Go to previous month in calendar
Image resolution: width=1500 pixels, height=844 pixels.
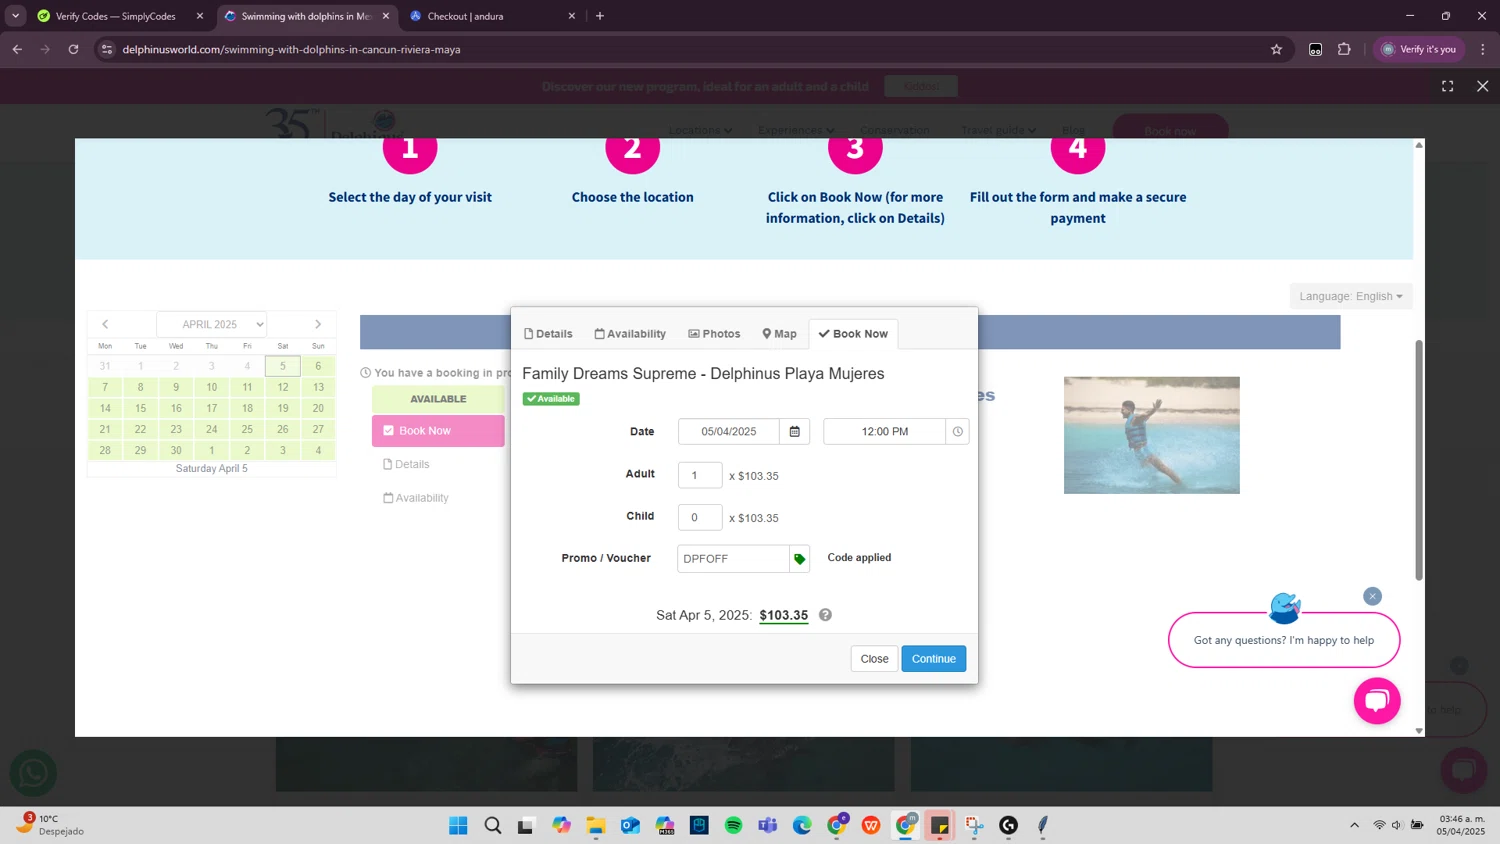105,324
